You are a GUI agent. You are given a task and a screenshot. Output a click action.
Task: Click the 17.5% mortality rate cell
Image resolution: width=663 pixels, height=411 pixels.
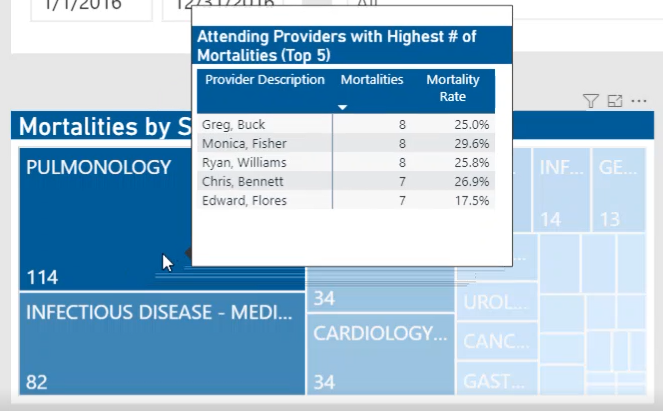point(471,200)
